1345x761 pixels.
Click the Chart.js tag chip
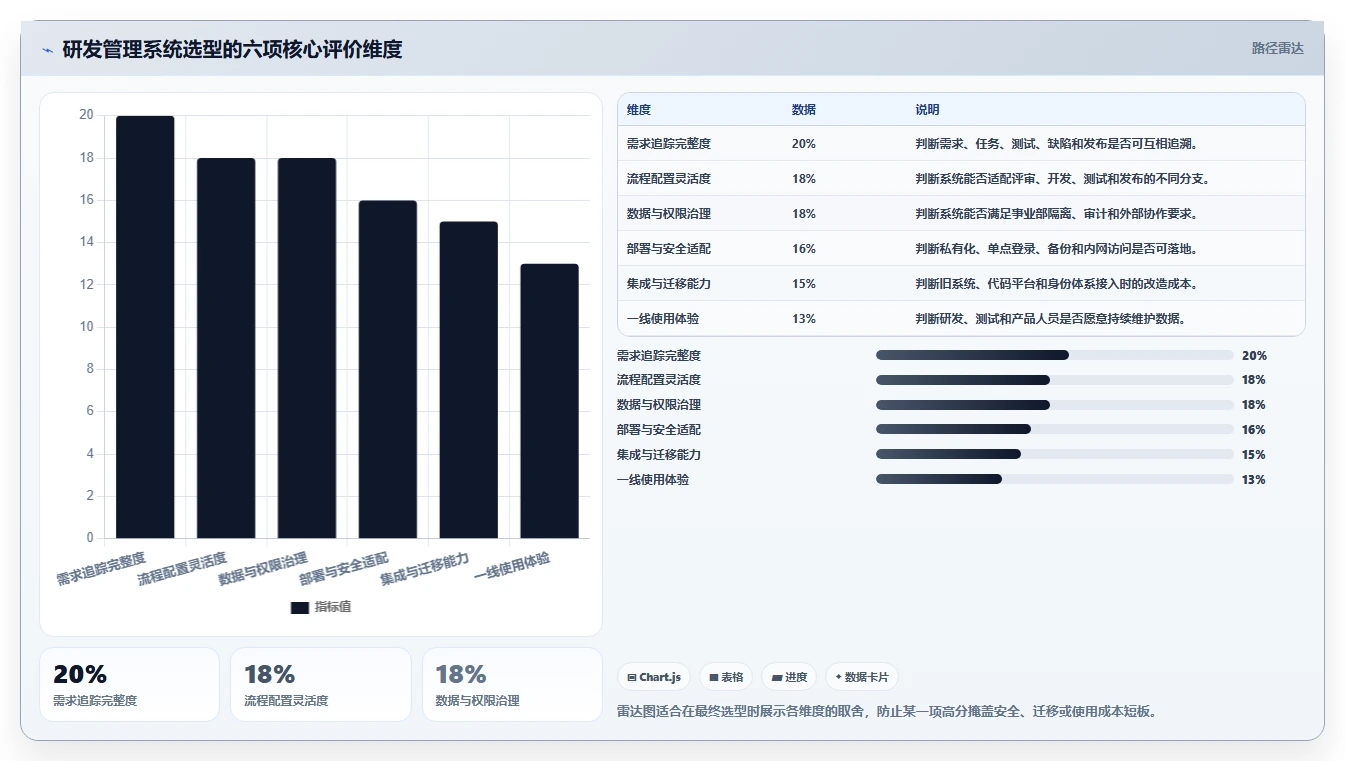click(654, 677)
